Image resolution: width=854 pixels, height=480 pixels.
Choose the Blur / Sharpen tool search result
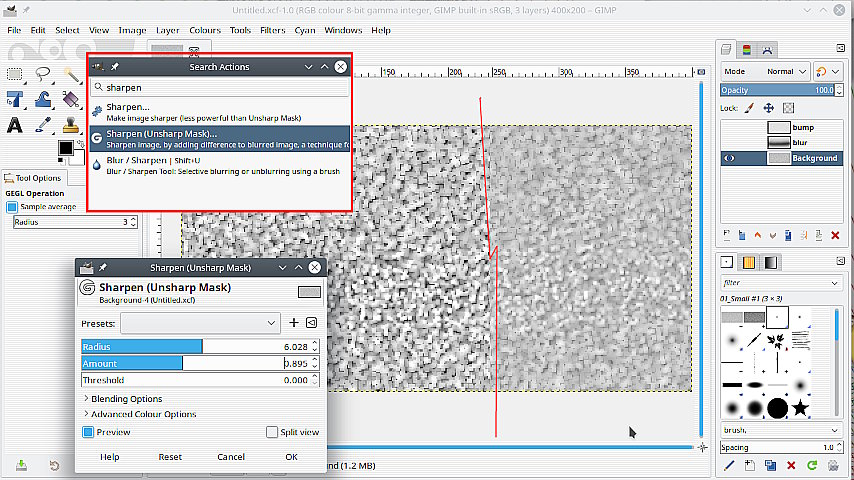[x=219, y=165]
